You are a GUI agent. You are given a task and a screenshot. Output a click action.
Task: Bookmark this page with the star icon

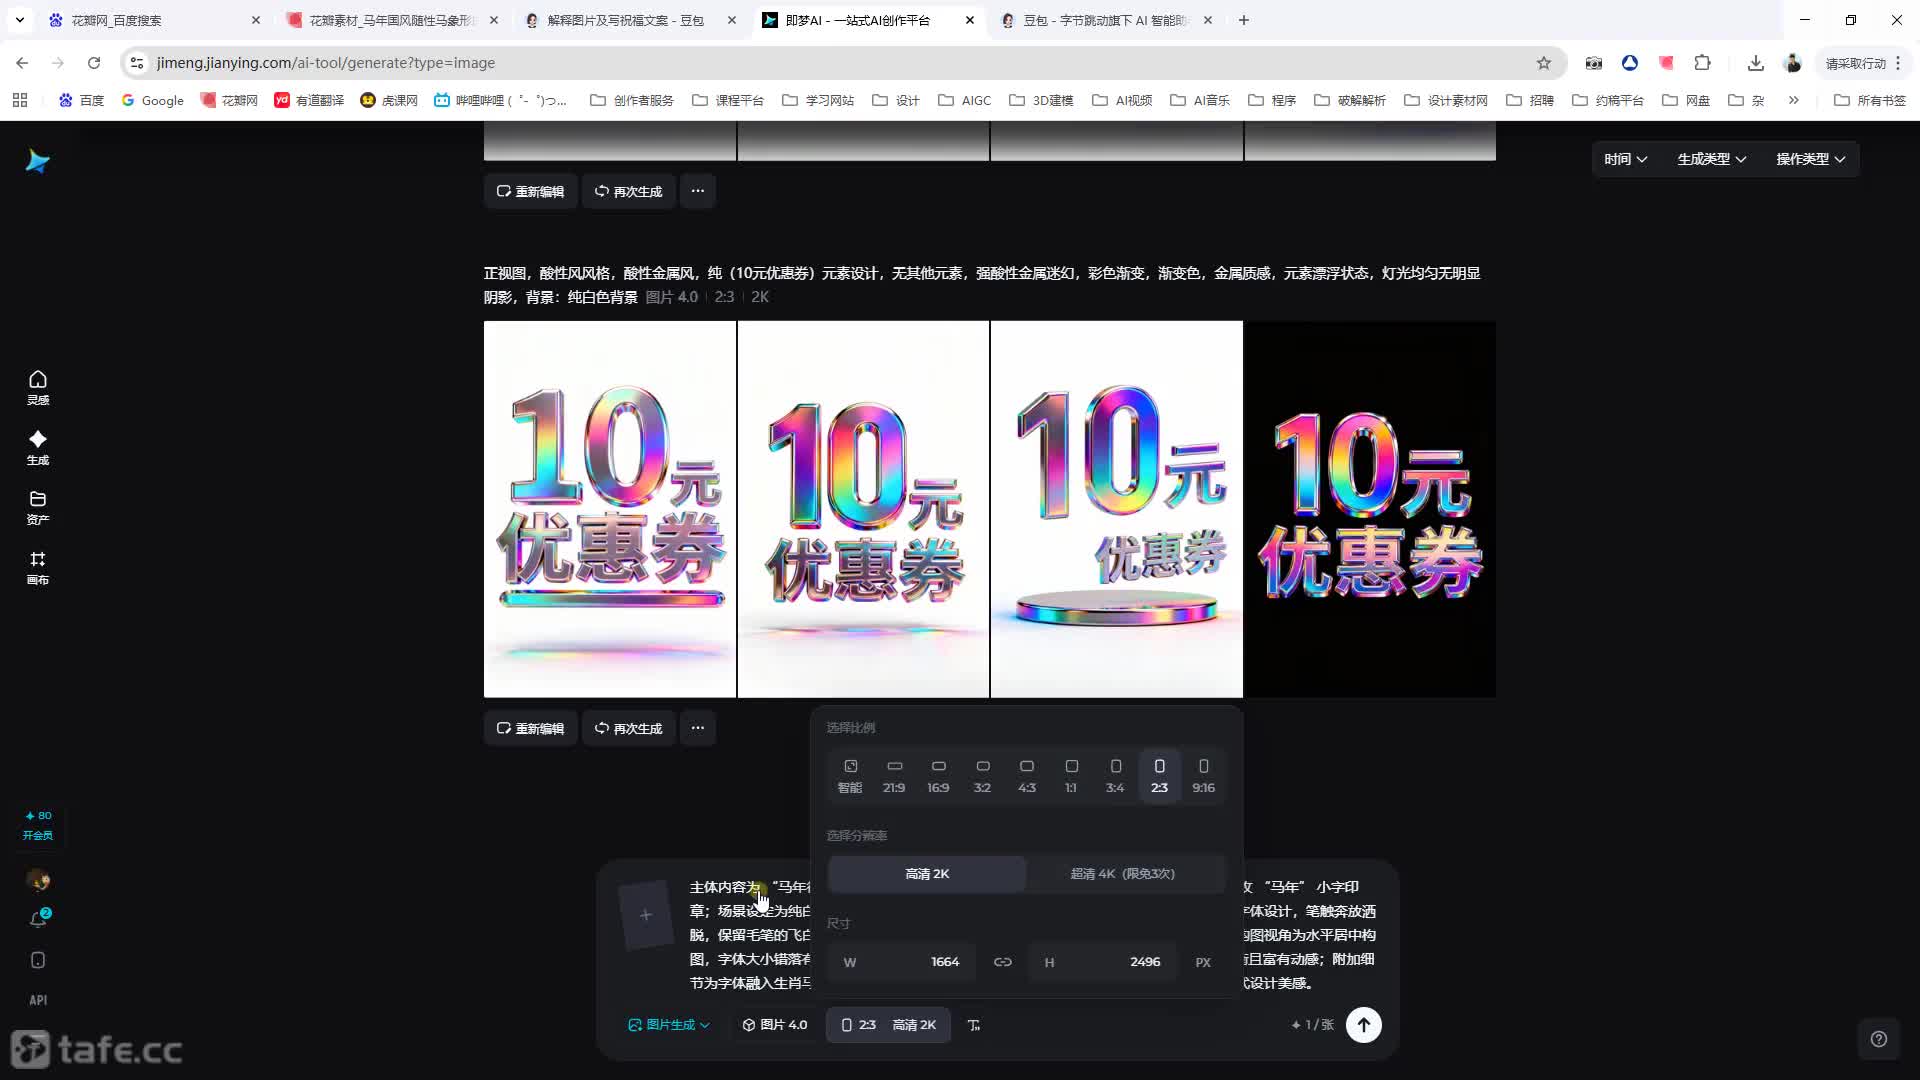(1544, 63)
